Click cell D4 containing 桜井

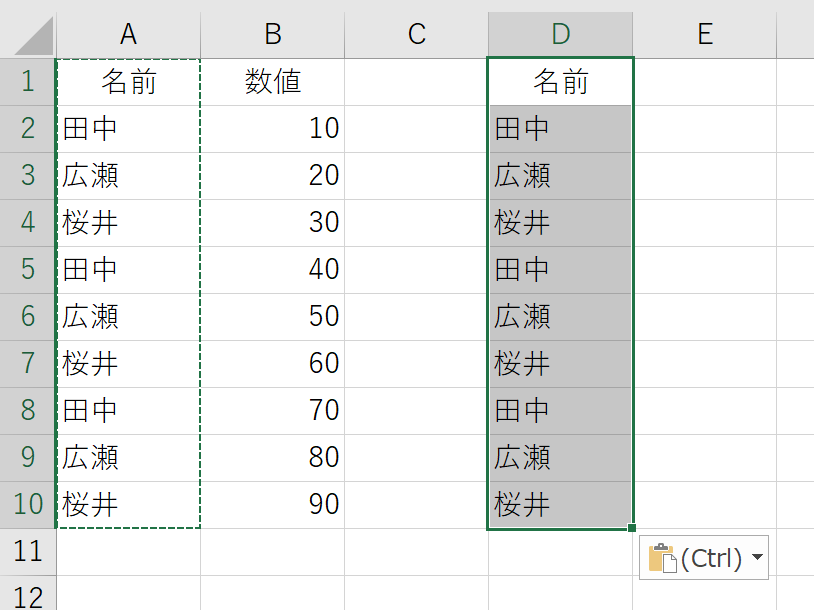560,222
